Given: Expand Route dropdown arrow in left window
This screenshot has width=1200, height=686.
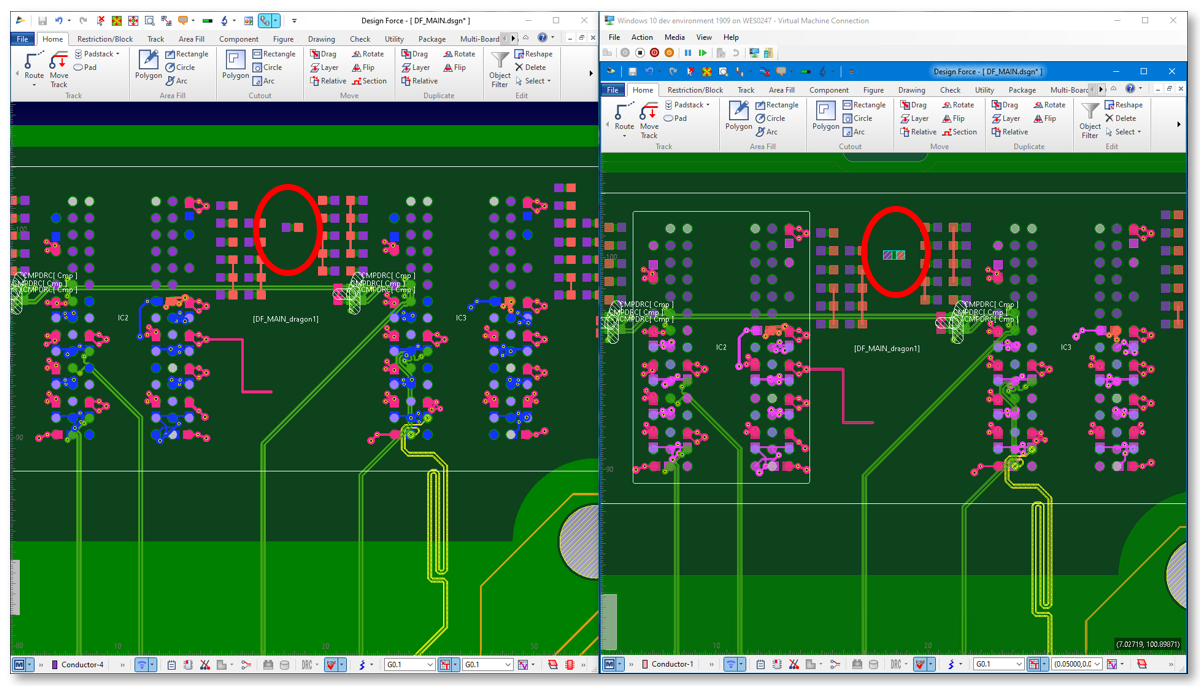Looking at the screenshot, I should 33,84.
